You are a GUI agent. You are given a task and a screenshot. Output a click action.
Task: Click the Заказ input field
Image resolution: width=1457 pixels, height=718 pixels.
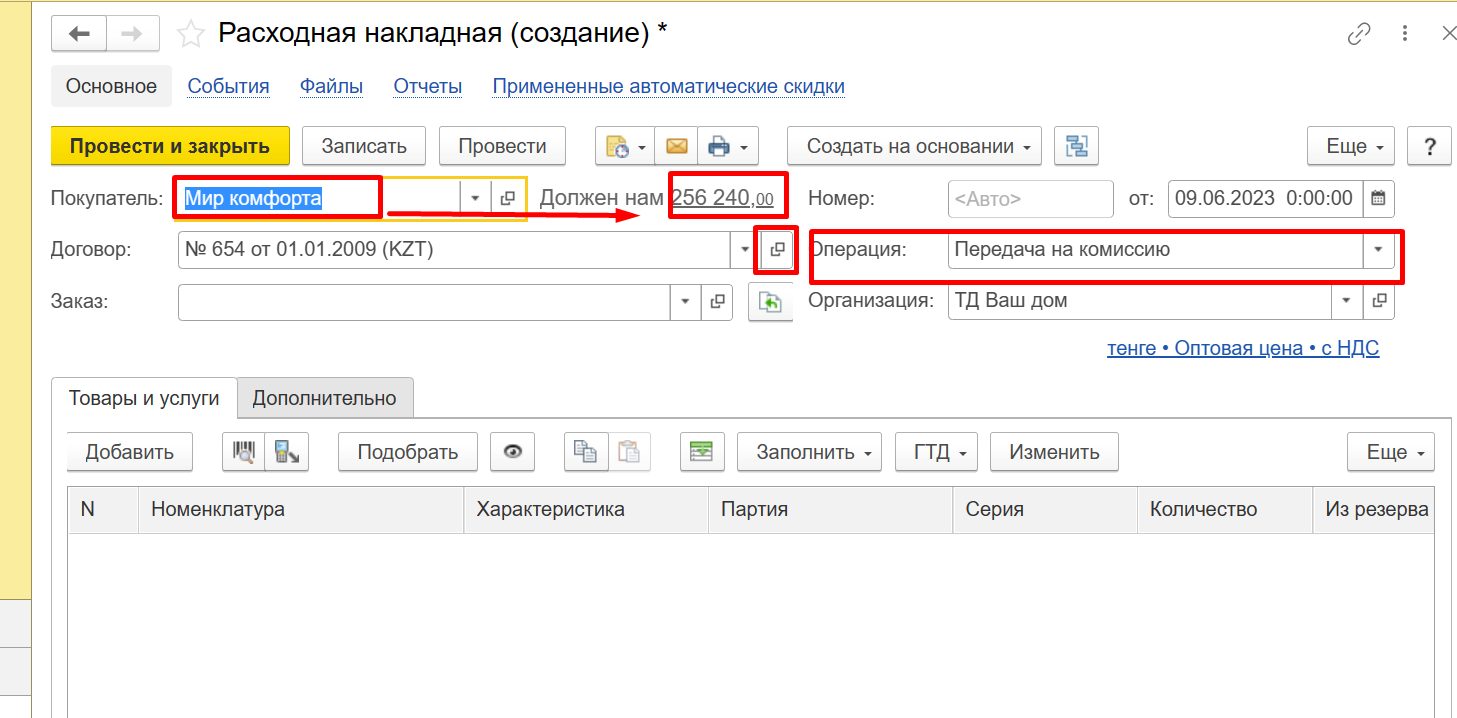pos(425,302)
